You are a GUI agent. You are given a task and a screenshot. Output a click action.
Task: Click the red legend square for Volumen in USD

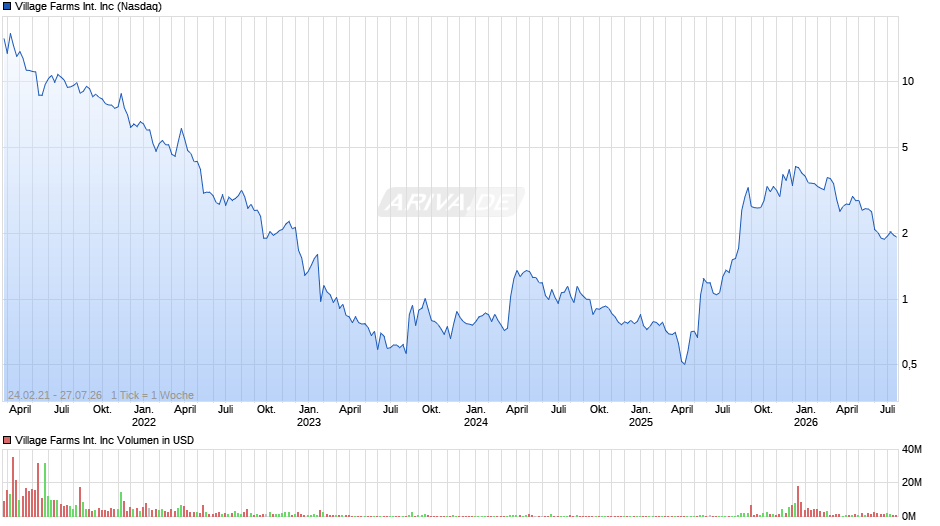coord(7,440)
